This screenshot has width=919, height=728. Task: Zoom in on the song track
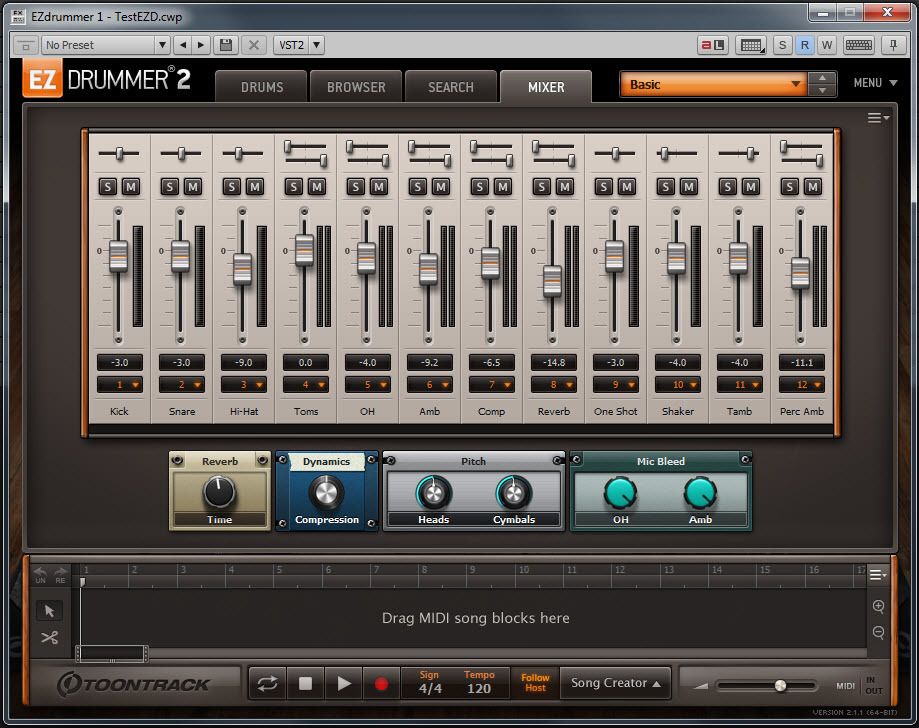click(x=878, y=607)
